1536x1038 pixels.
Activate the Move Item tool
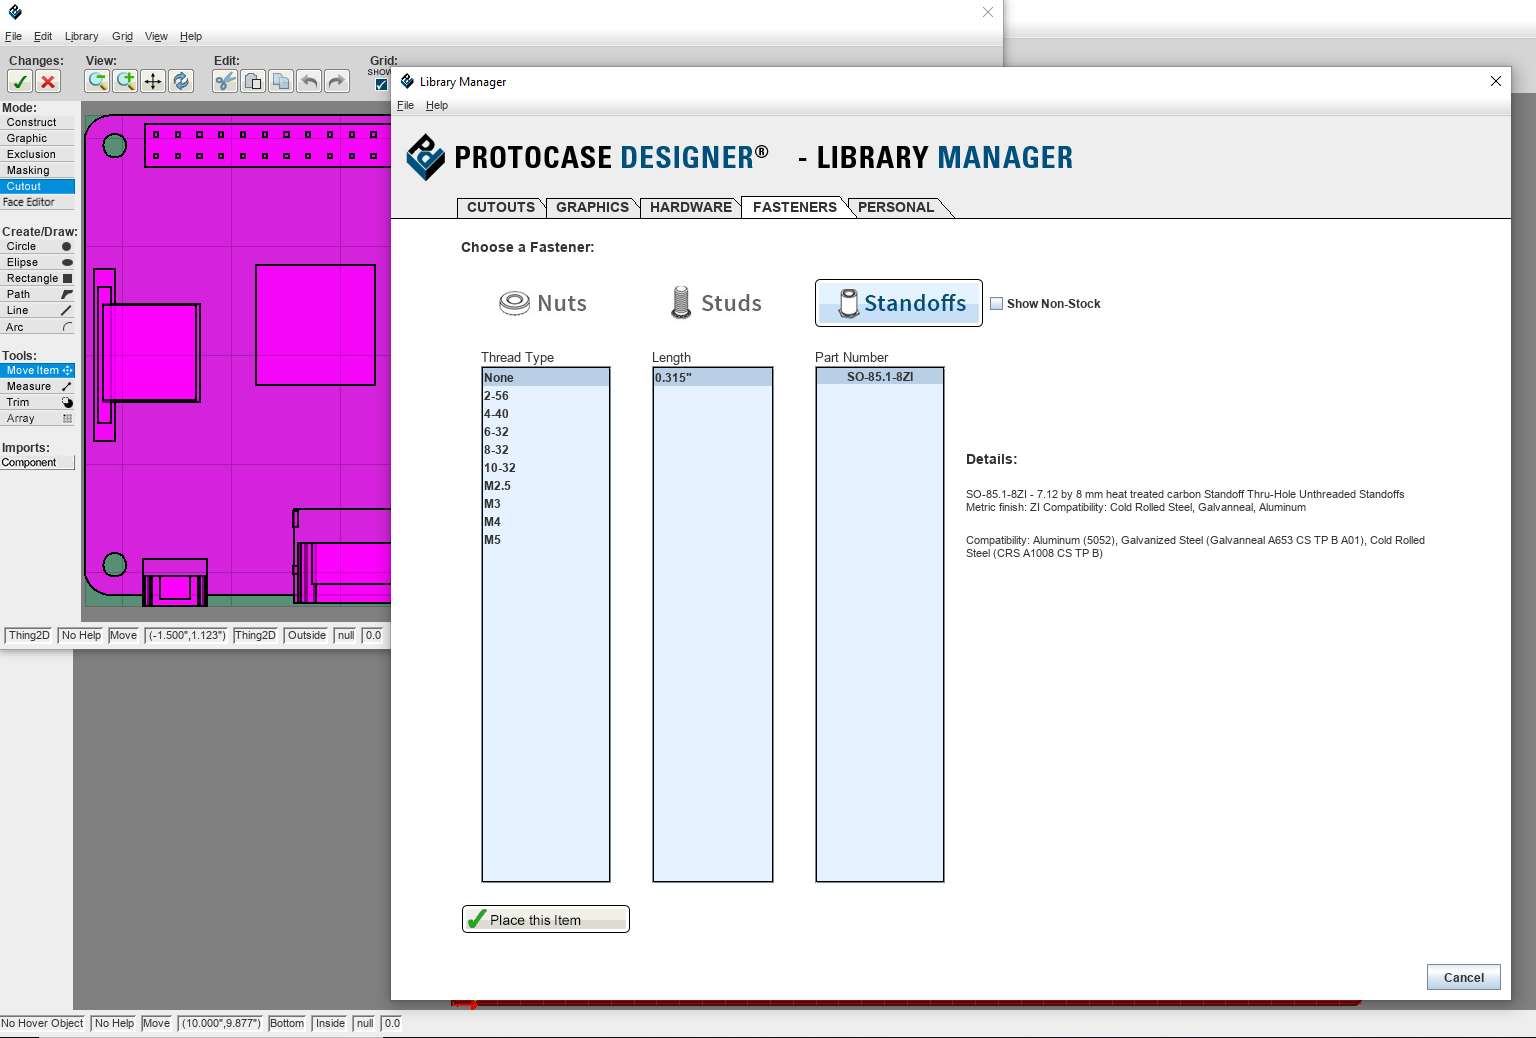[x=38, y=370]
